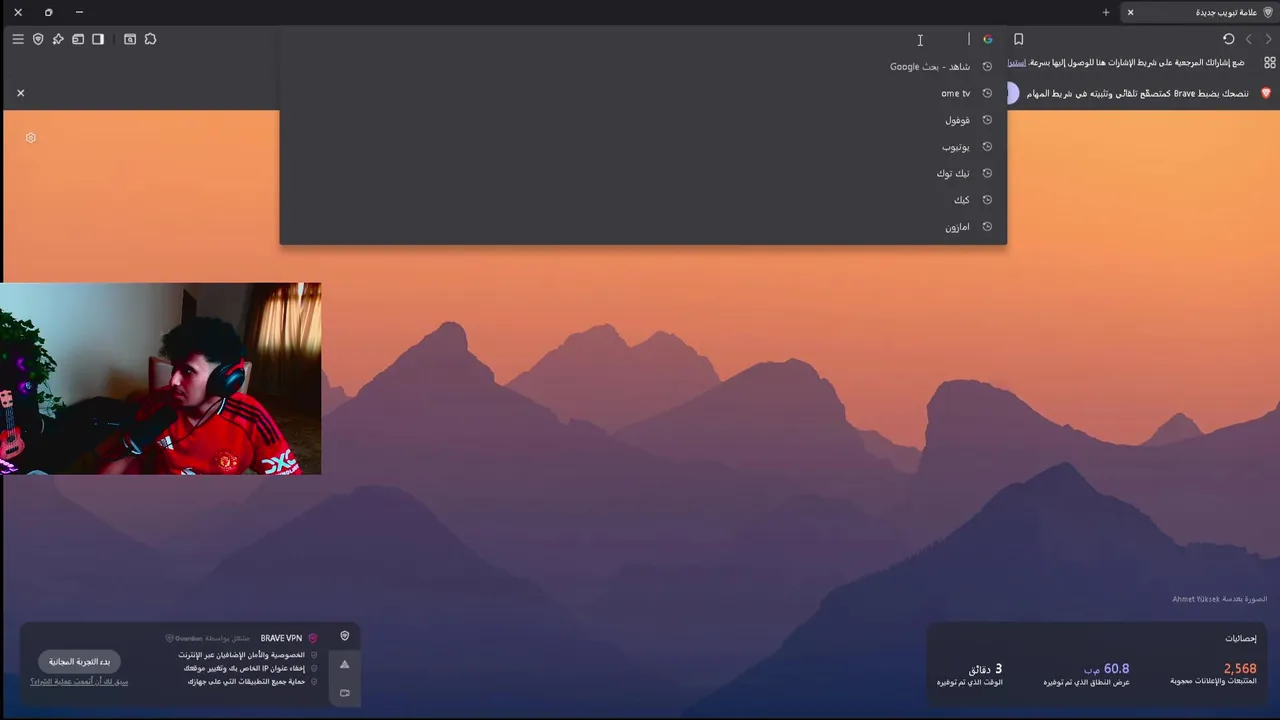Click the Google search engine icon

[x=987, y=39]
